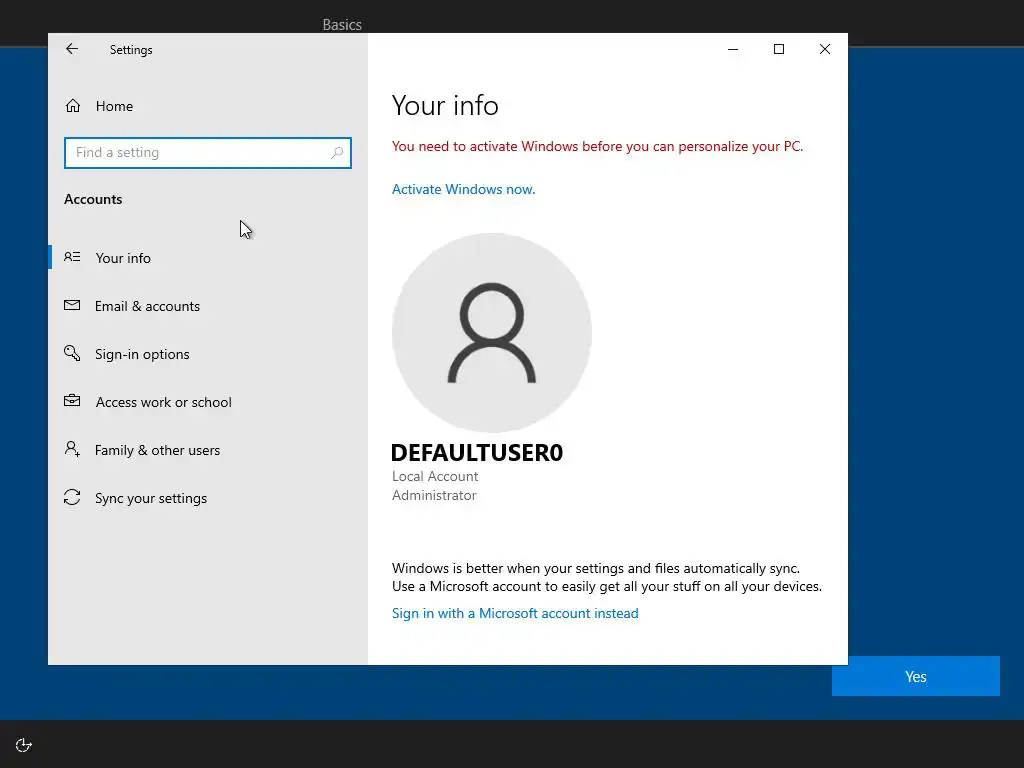The width and height of the screenshot is (1024, 768).
Task: Click the Accounts section heading
Action: pyautogui.click(x=93, y=199)
